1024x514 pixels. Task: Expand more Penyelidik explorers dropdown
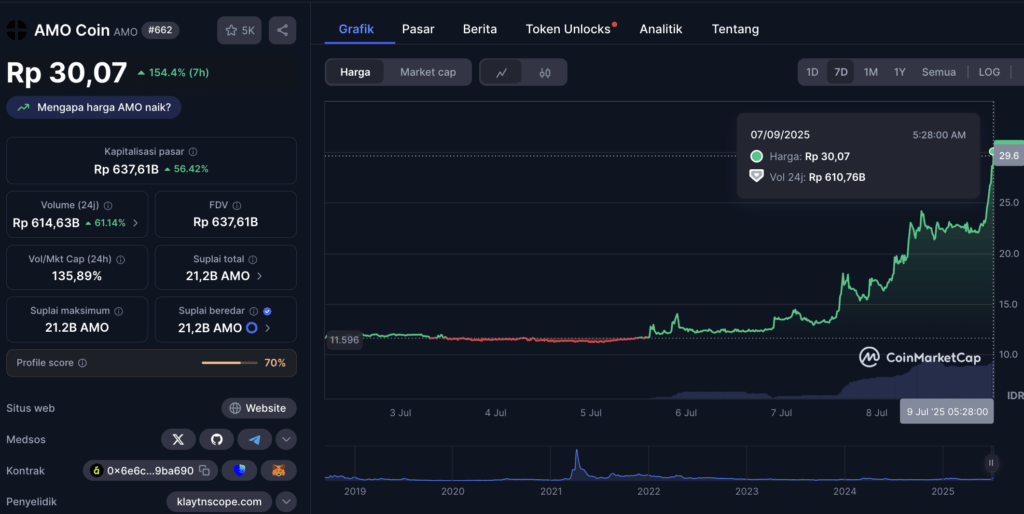click(286, 502)
